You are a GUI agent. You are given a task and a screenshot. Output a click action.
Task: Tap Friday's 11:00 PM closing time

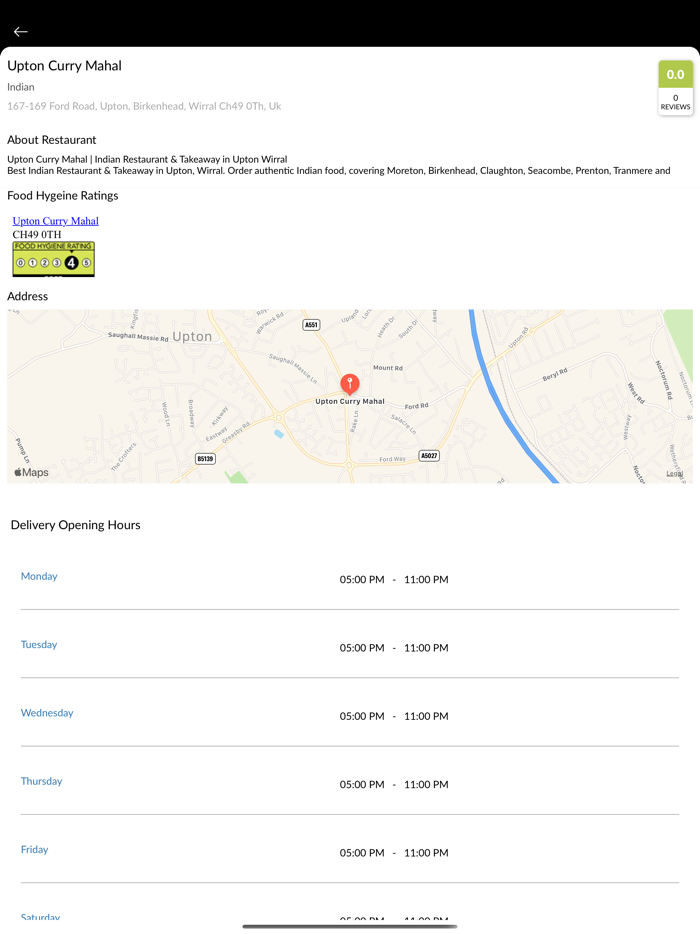click(x=426, y=853)
